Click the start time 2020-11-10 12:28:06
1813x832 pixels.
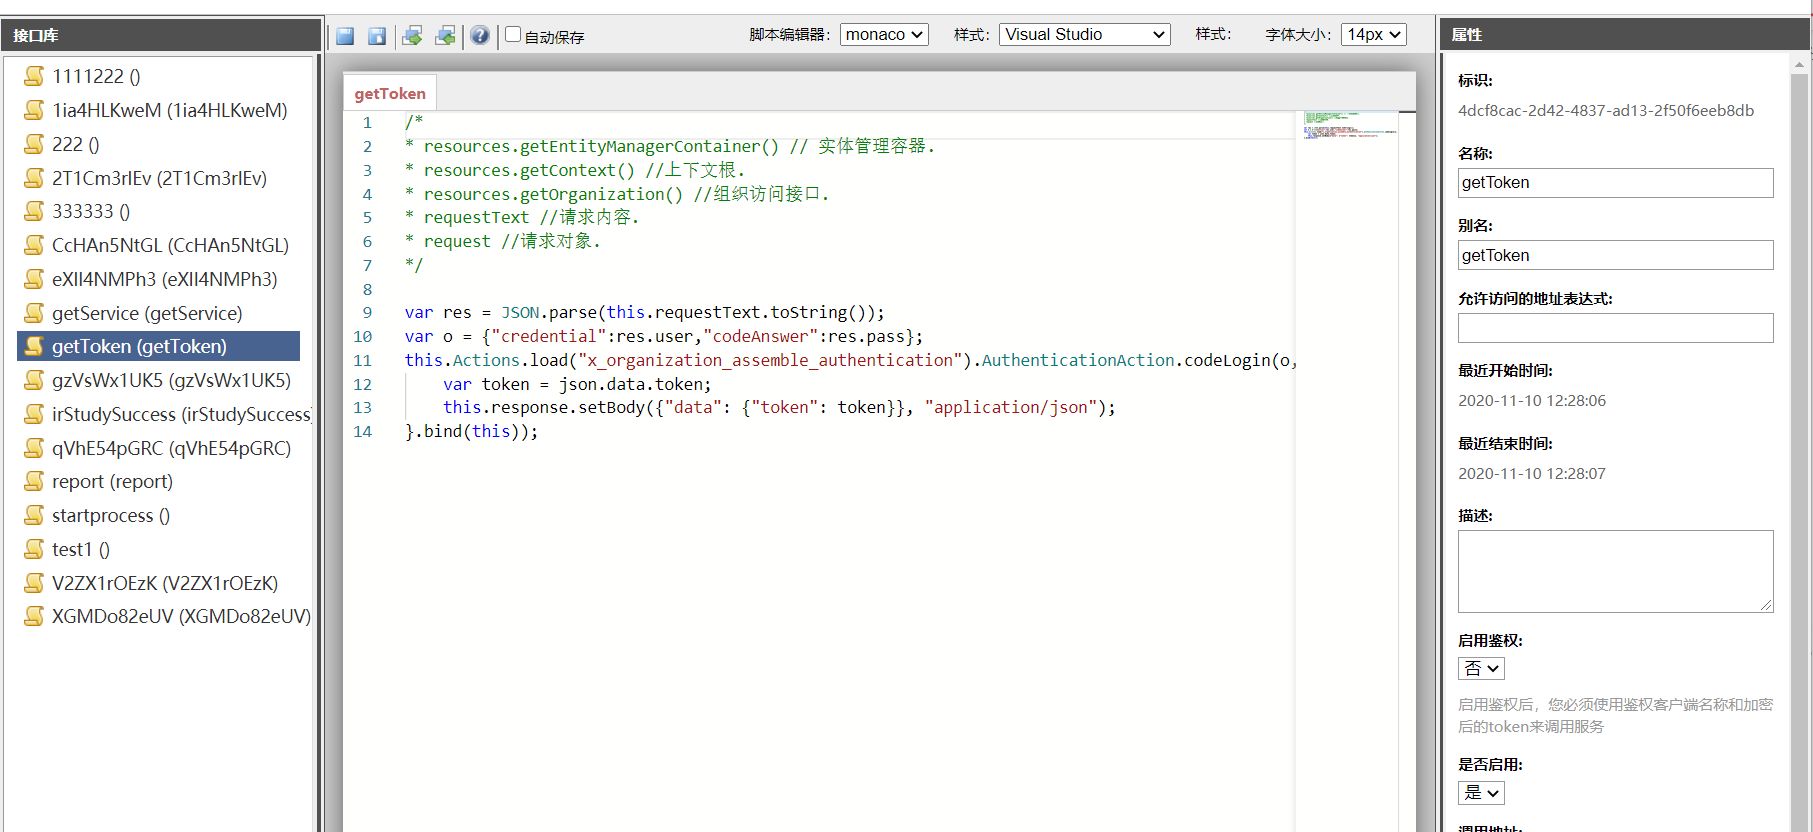pos(1532,400)
